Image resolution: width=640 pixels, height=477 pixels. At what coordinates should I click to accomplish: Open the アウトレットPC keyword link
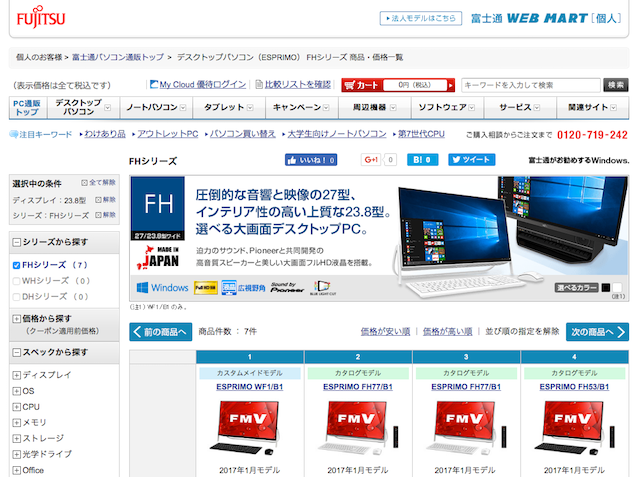point(168,134)
